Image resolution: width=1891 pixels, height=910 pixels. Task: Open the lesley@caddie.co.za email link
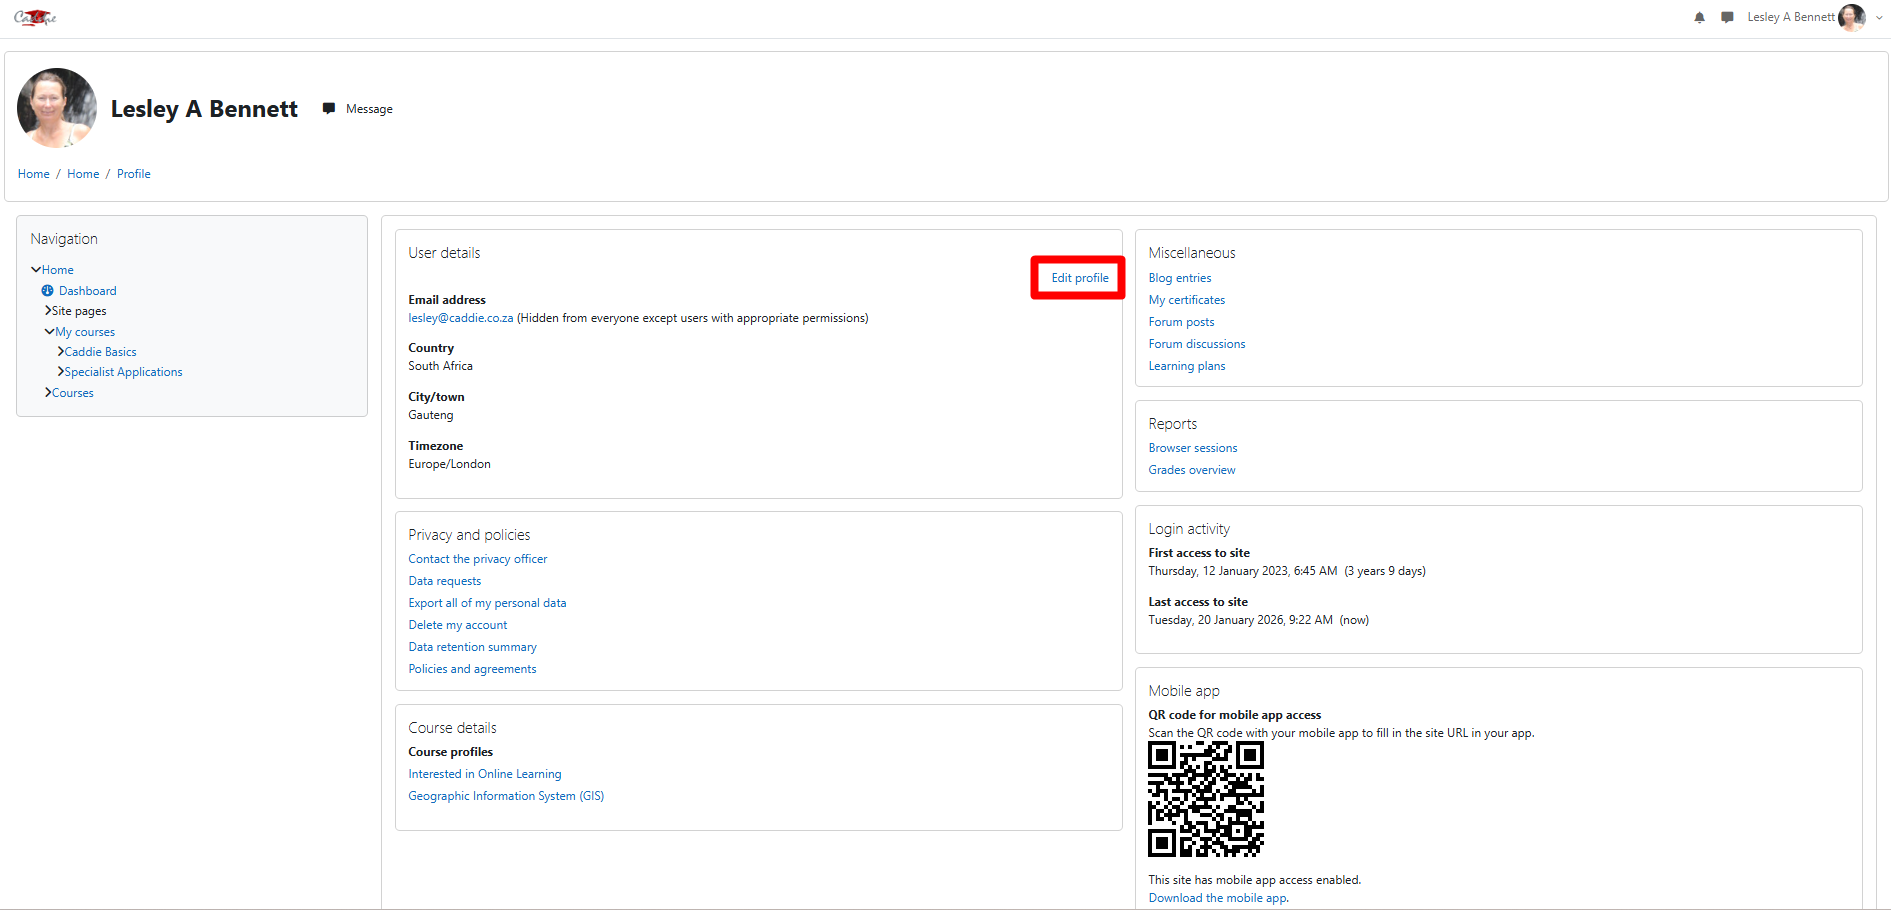(x=460, y=318)
